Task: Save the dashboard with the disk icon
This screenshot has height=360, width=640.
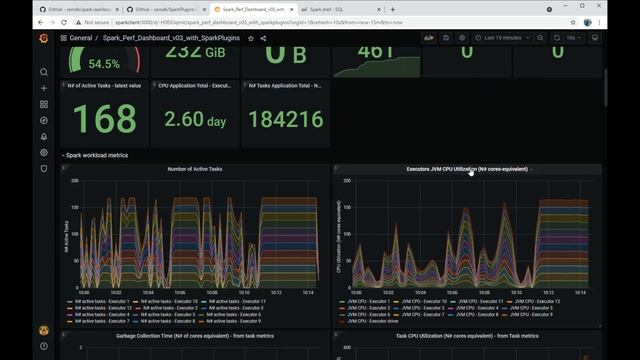Action: [446, 38]
